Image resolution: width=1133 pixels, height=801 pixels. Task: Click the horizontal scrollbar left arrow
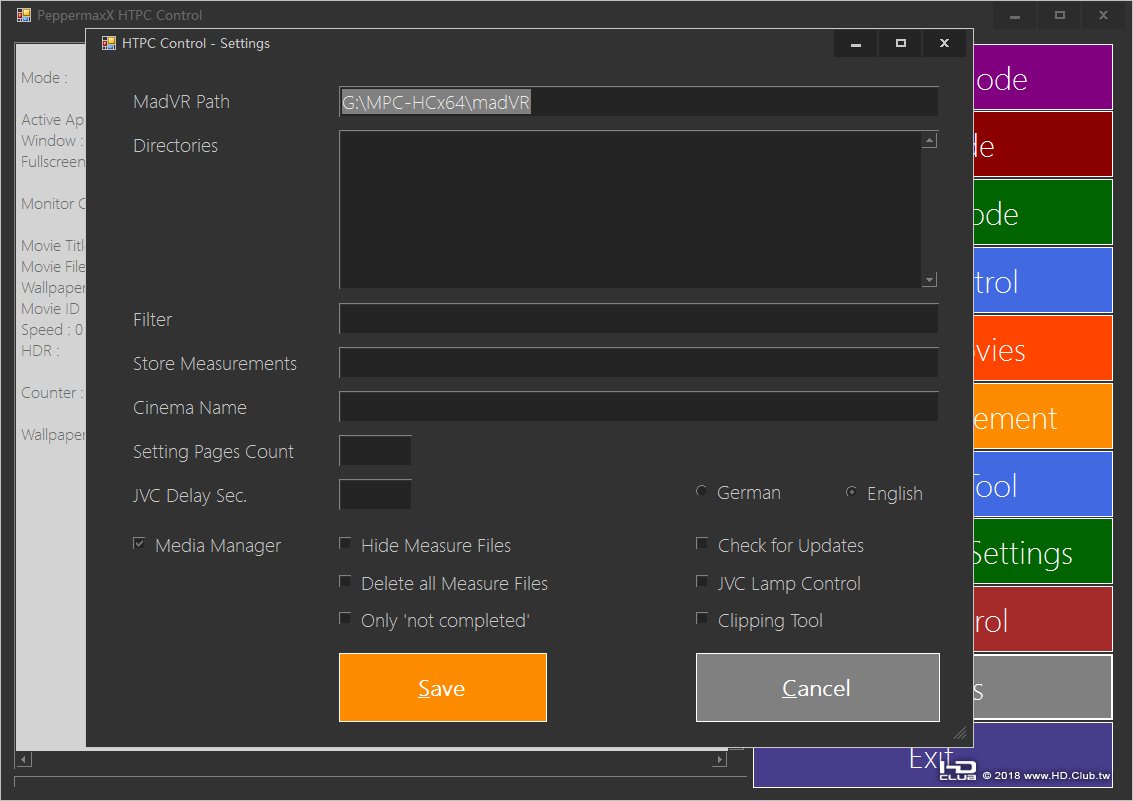coord(23,759)
